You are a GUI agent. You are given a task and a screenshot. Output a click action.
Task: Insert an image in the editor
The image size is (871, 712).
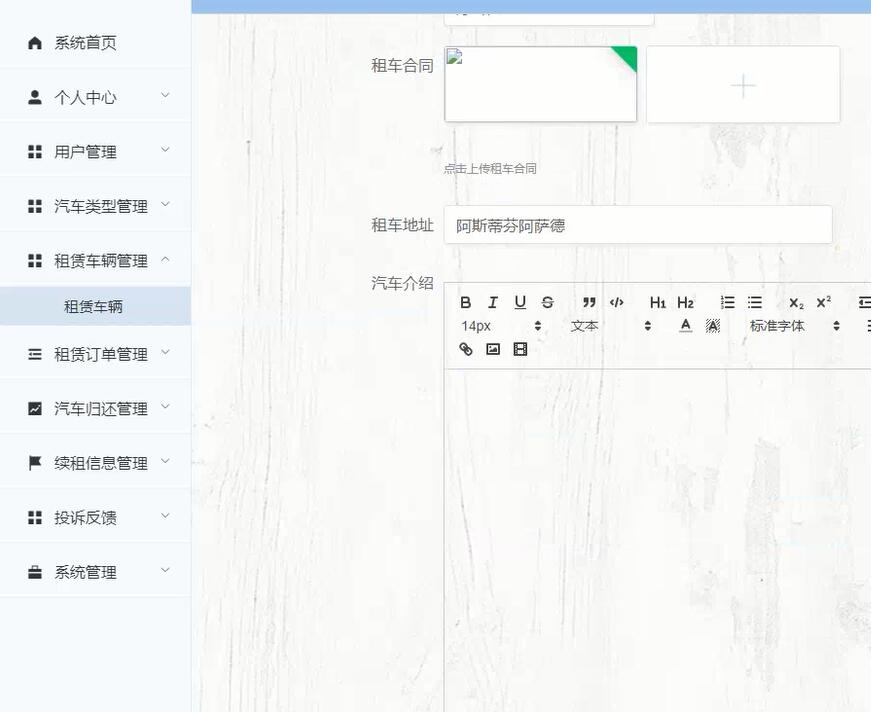493,349
